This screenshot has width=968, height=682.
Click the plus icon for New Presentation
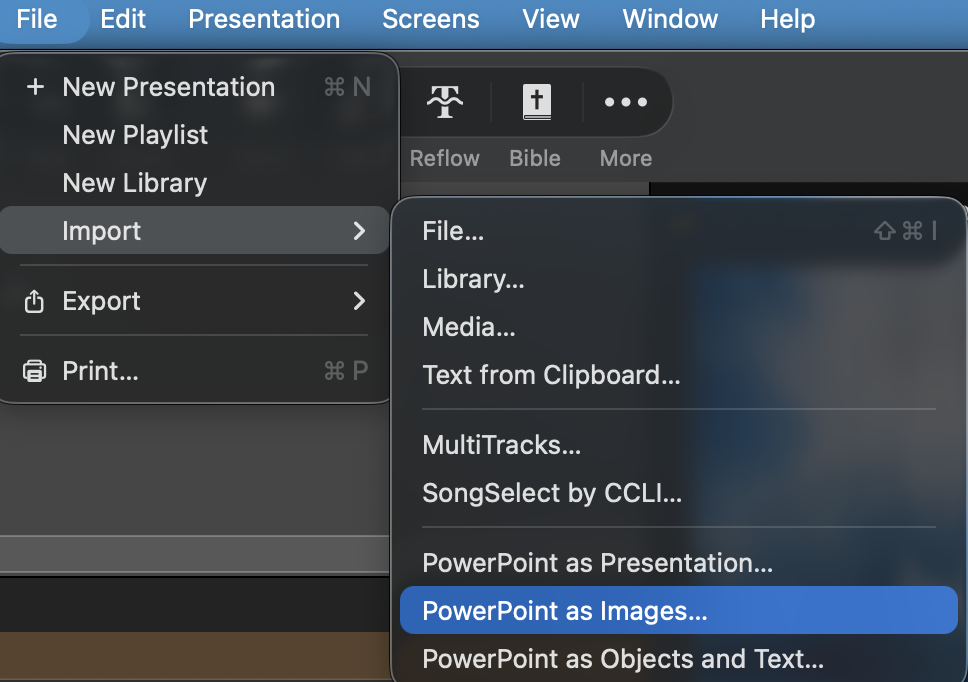pyautogui.click(x=35, y=87)
